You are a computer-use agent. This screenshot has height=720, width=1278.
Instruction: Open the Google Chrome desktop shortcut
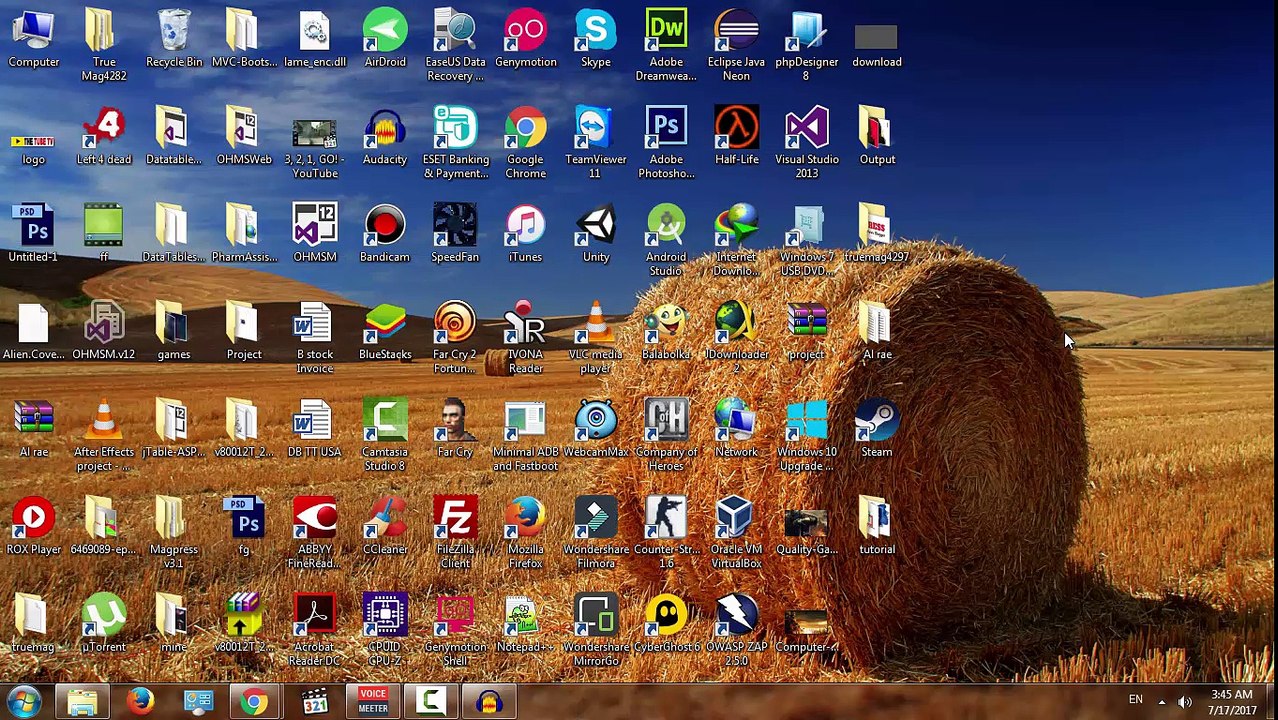pos(525,144)
